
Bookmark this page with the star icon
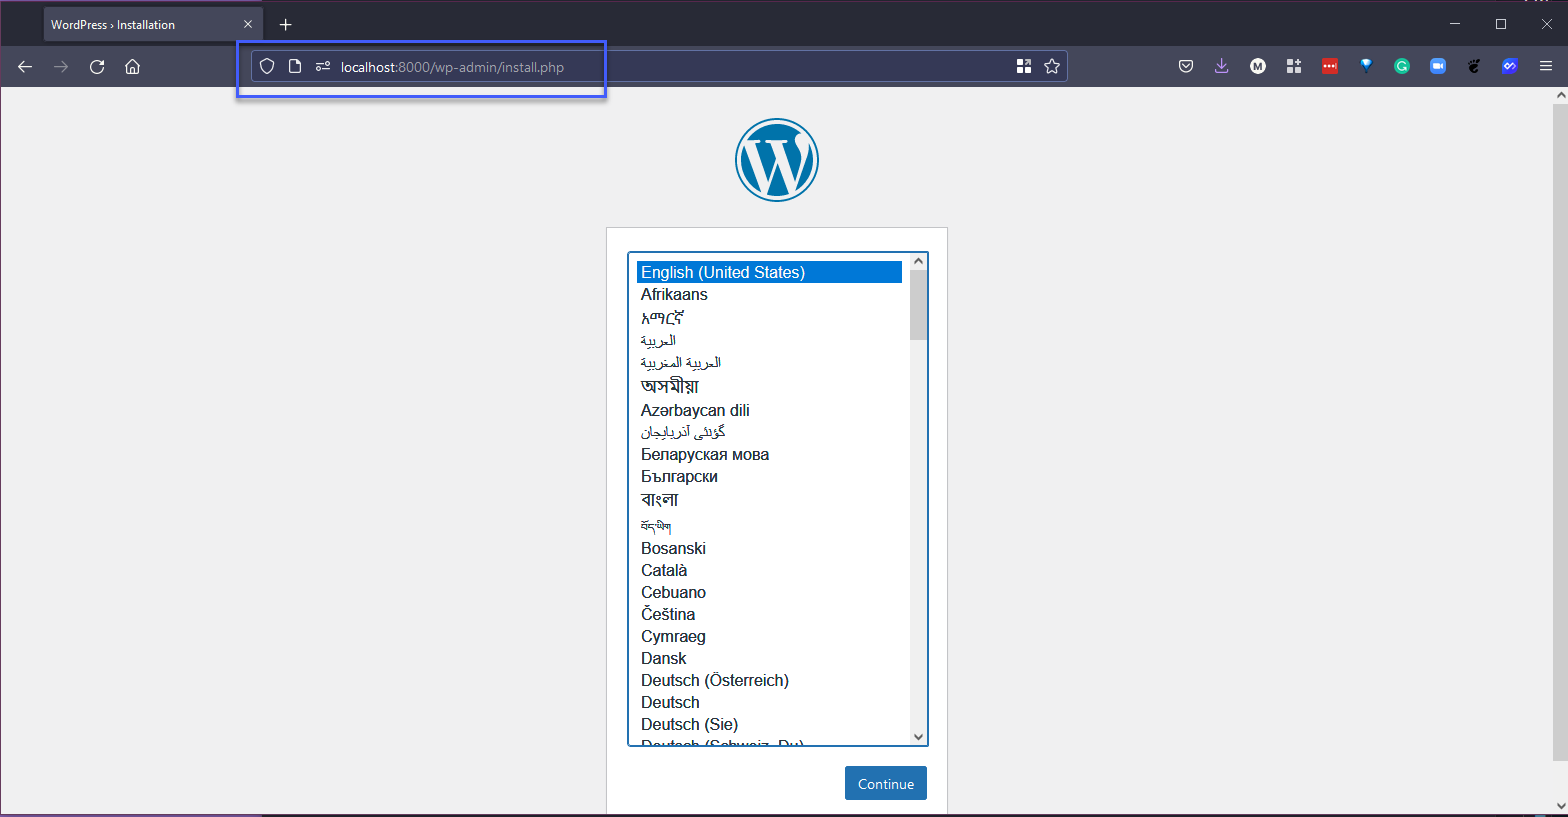click(x=1052, y=66)
